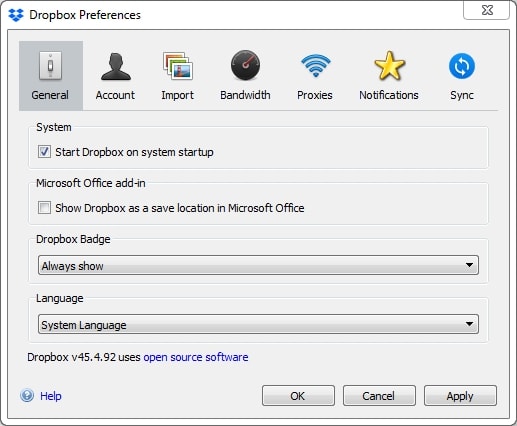Click the General tab label text
Image resolution: width=517 pixels, height=426 pixels.
pos(50,95)
